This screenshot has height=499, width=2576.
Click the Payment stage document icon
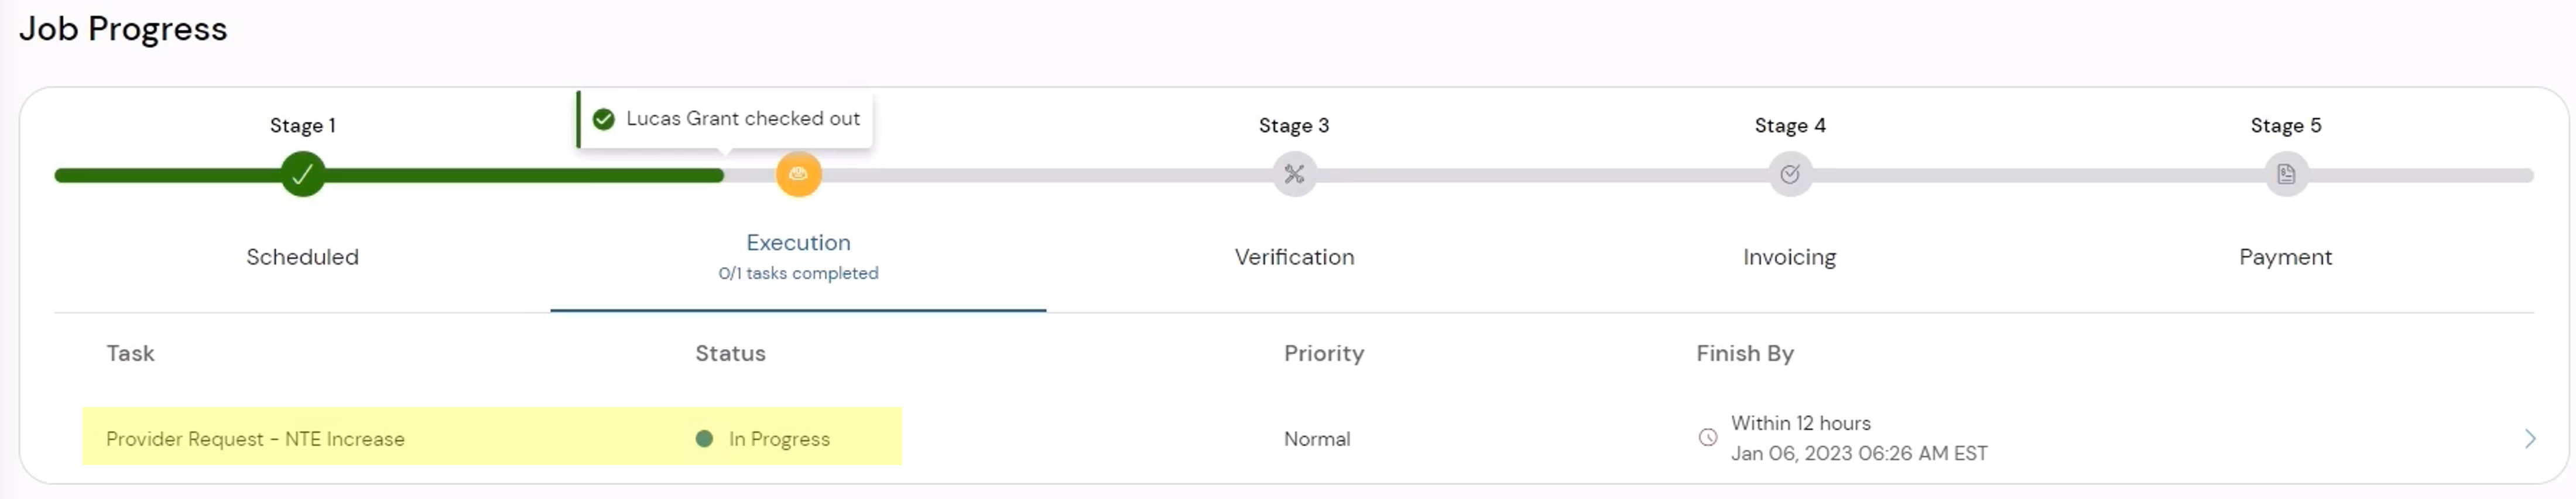pos(2286,175)
